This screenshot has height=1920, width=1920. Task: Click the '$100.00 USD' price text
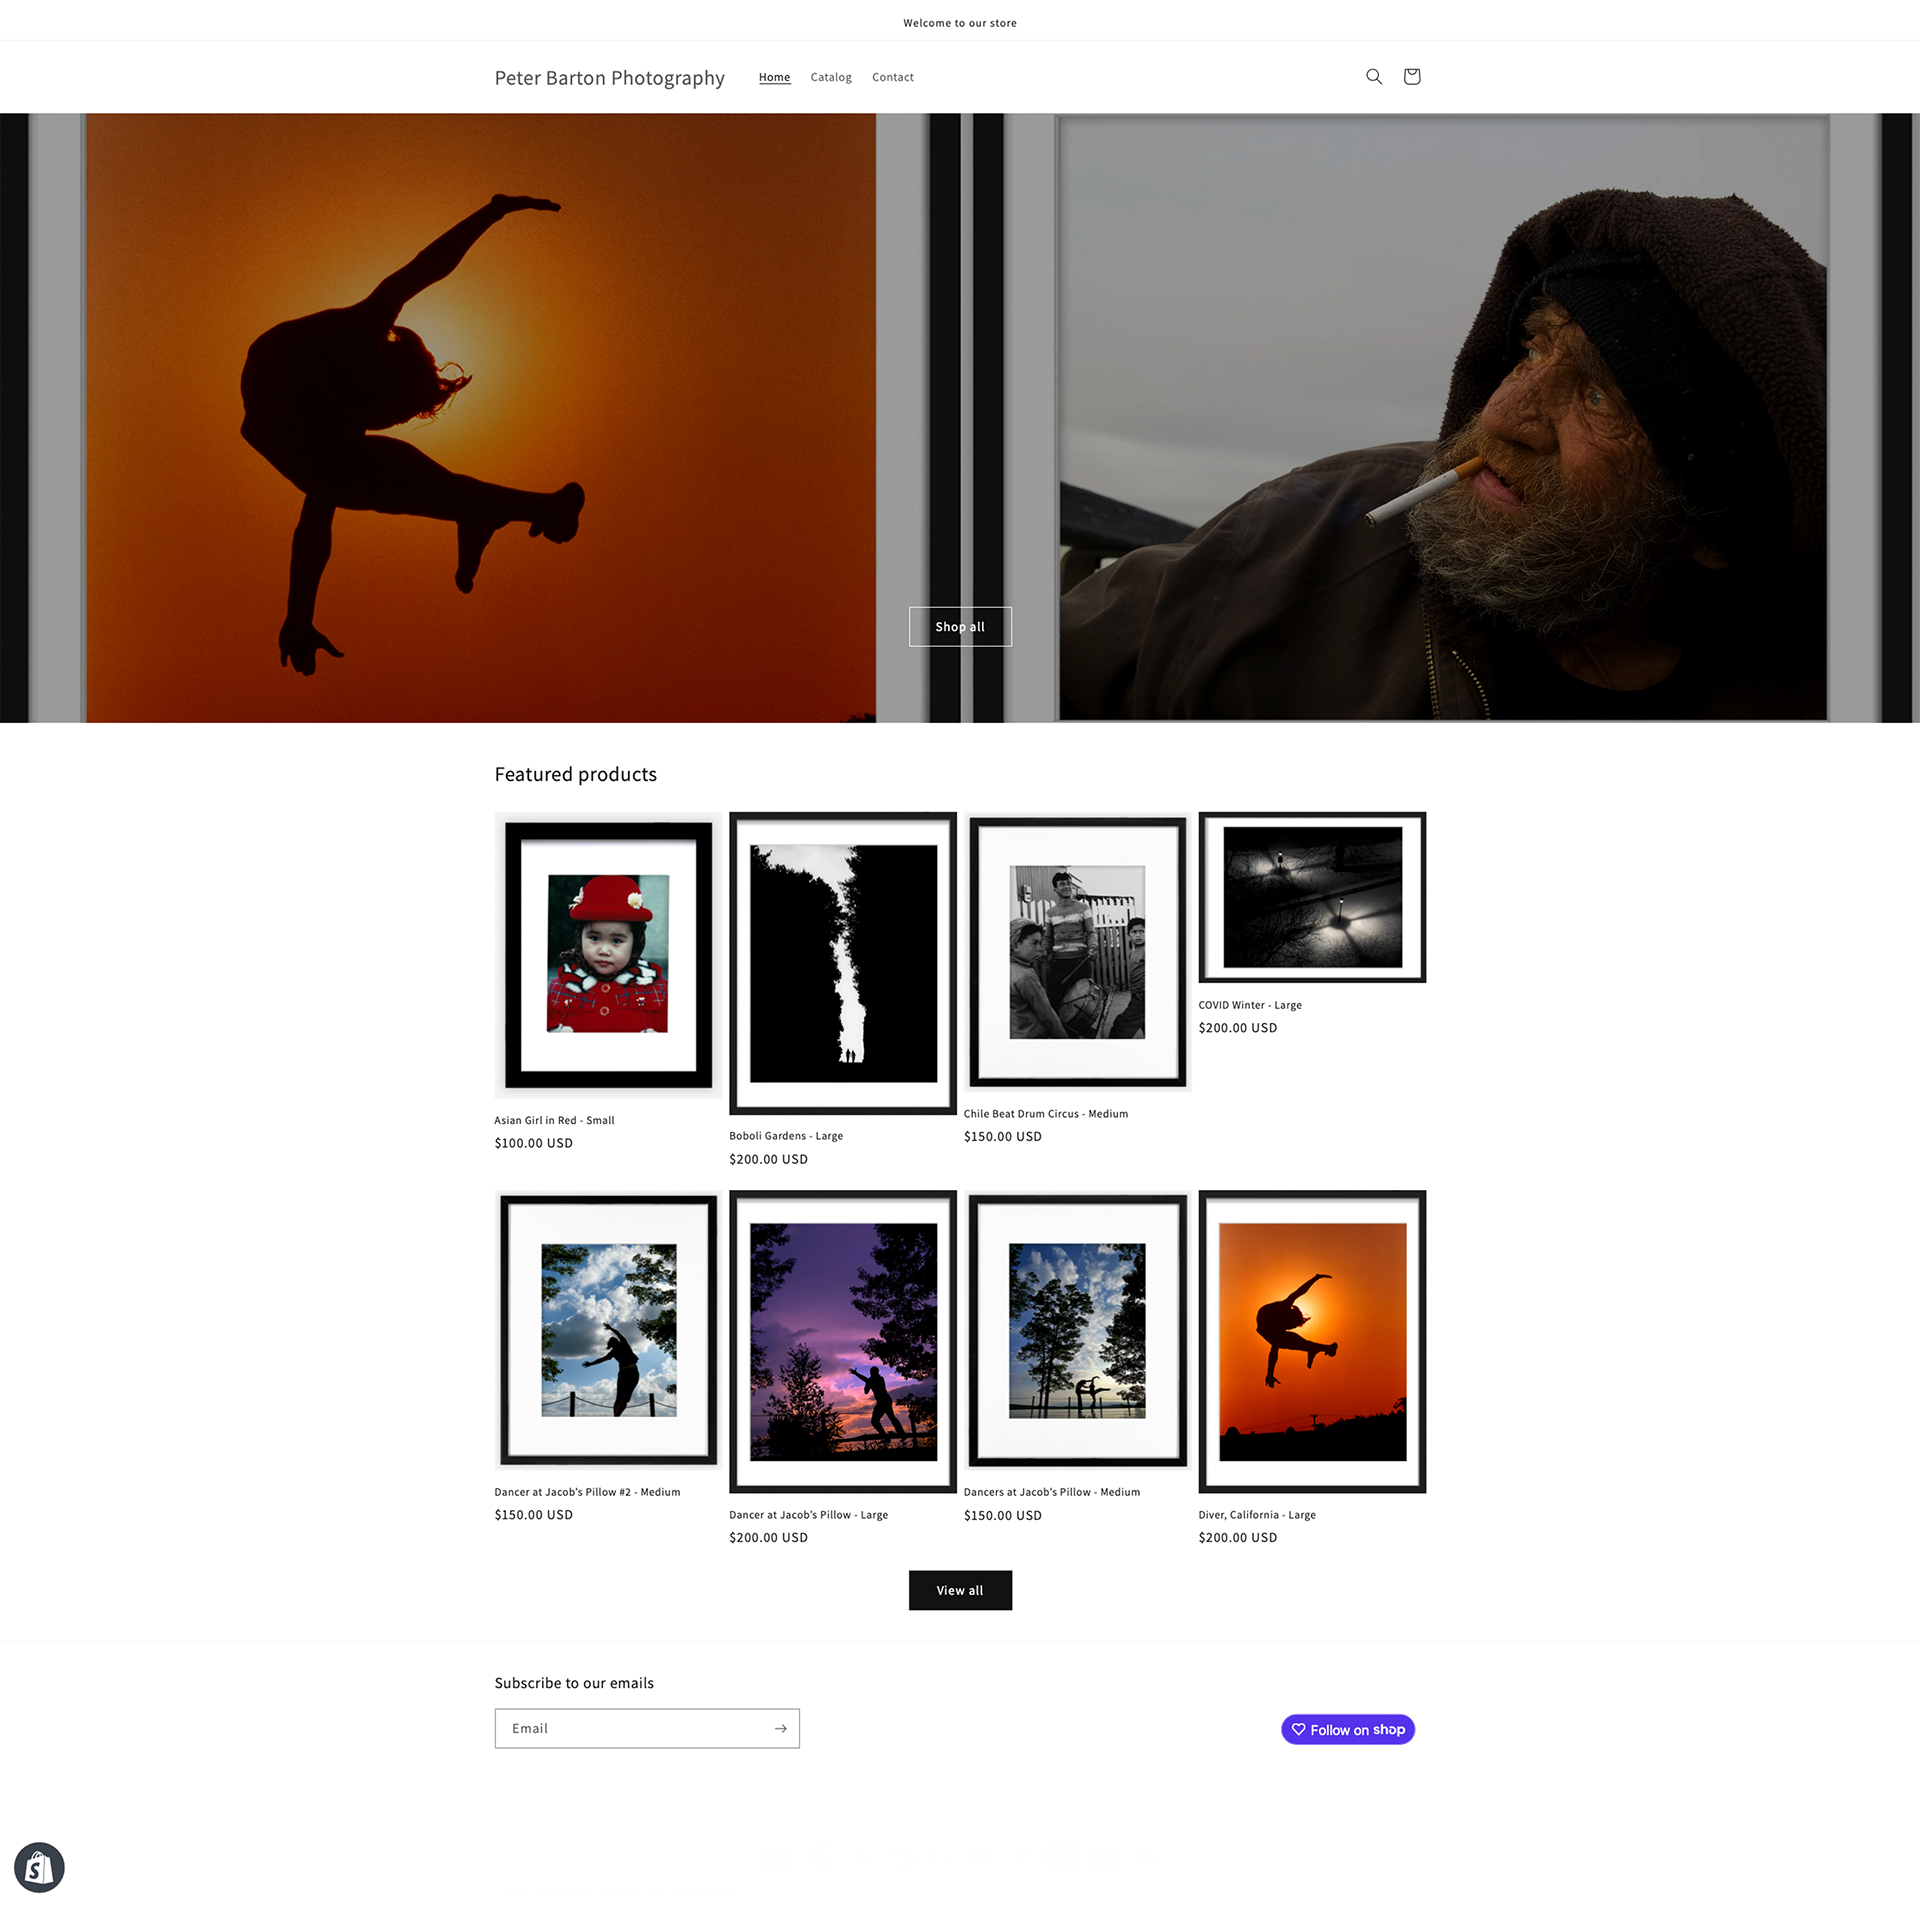click(533, 1143)
